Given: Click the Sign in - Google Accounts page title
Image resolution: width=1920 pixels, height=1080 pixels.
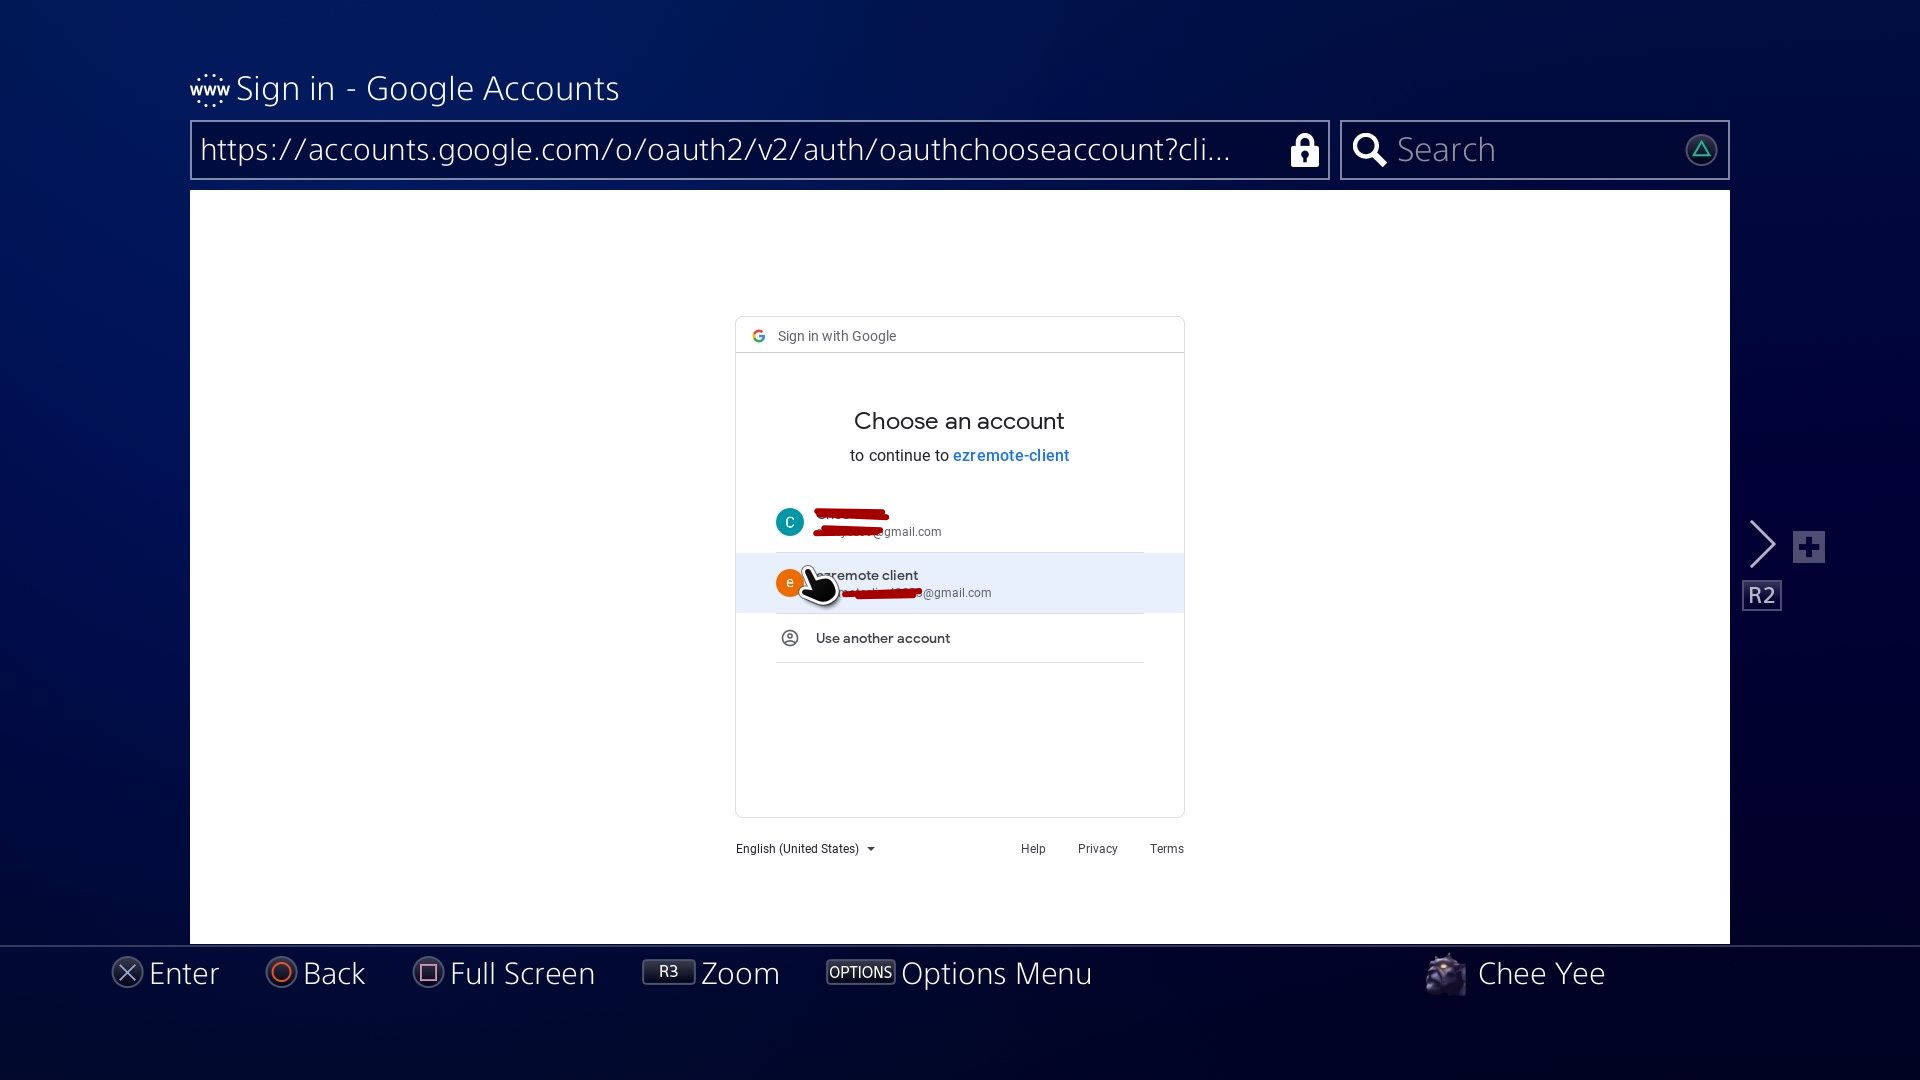Looking at the screenshot, I should tap(427, 89).
